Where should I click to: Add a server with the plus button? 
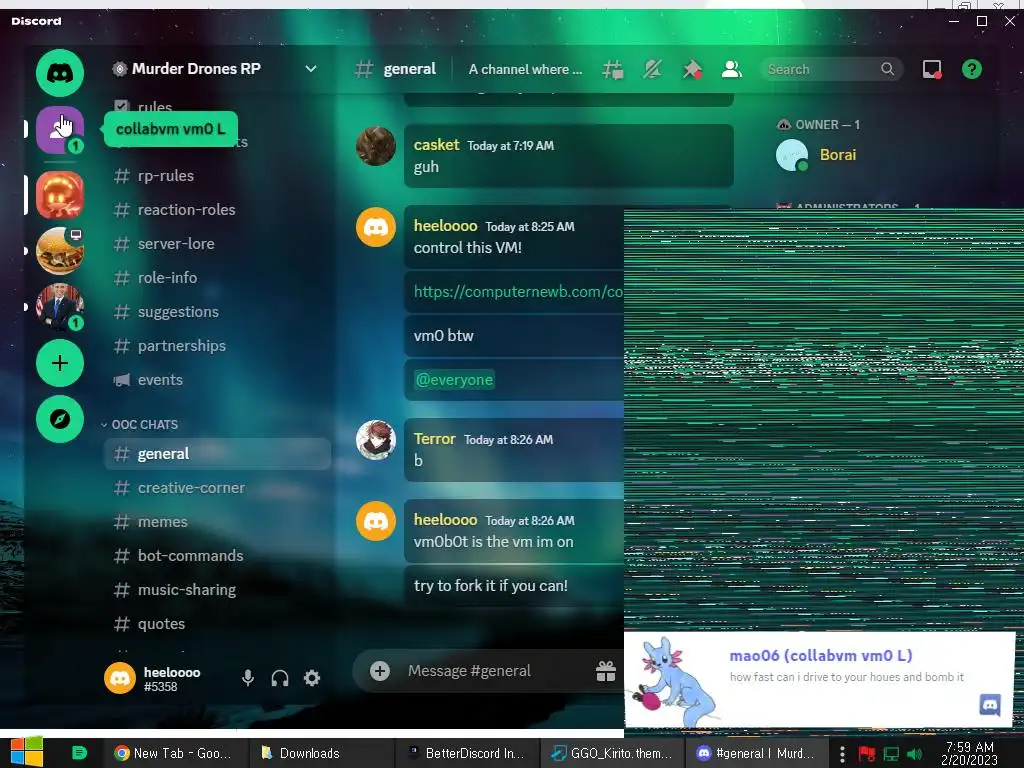59,363
